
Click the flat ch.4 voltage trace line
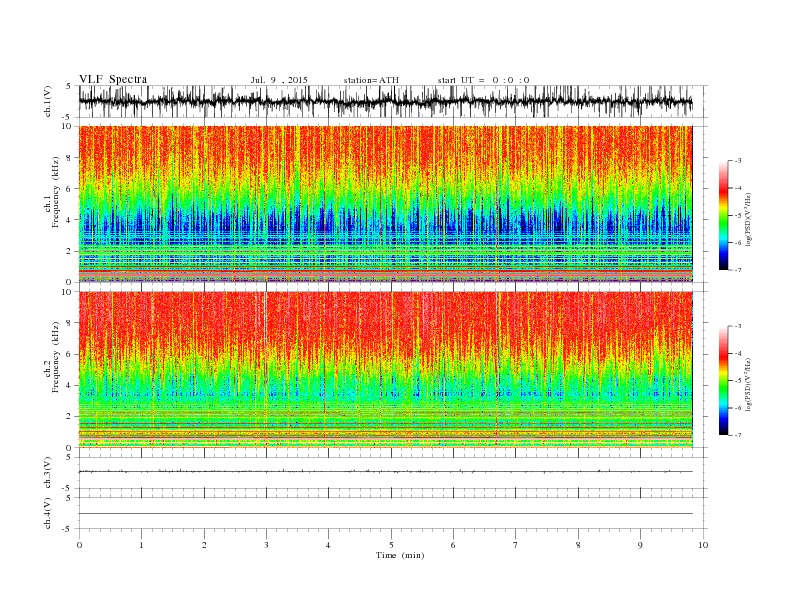click(x=385, y=514)
